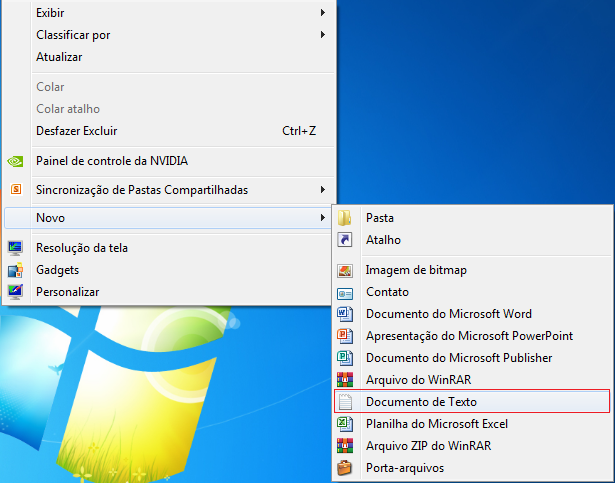Screen dimensions: 615x483
Task: Choose Gadgets from the context menu
Action: coord(169,270)
